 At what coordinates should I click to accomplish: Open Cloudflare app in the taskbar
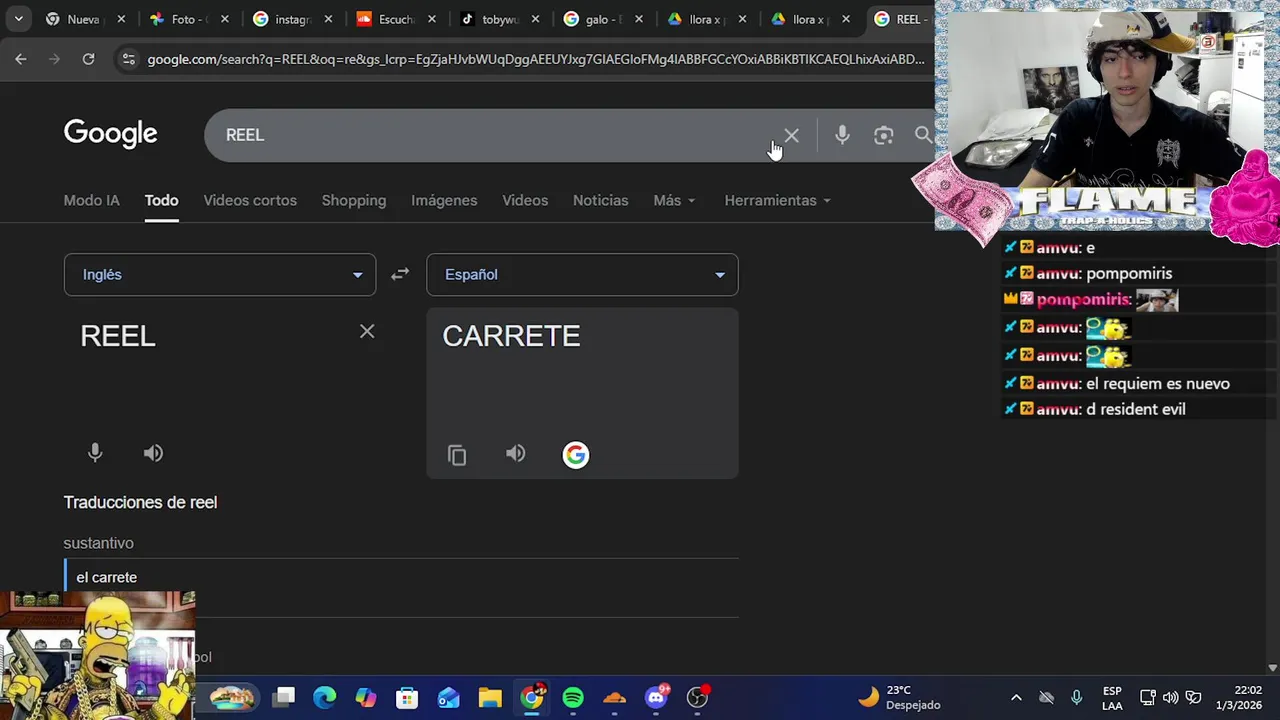614,697
